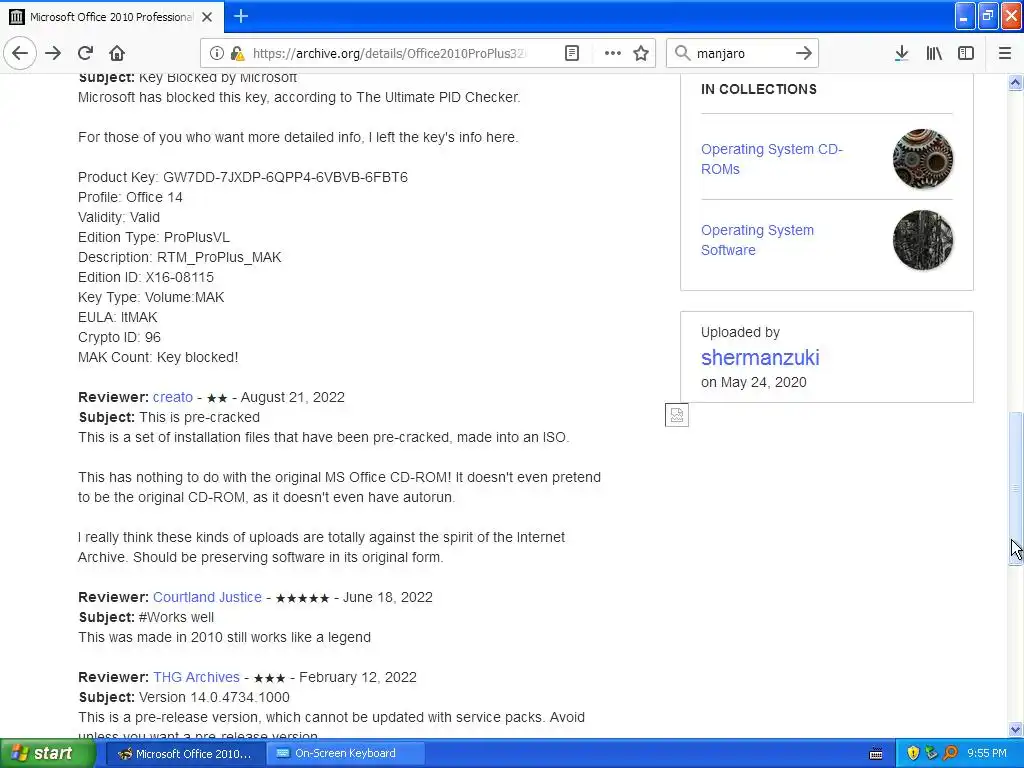This screenshot has width=1024, height=768.
Task: Toggle reader view in address bar
Action: click(x=571, y=53)
